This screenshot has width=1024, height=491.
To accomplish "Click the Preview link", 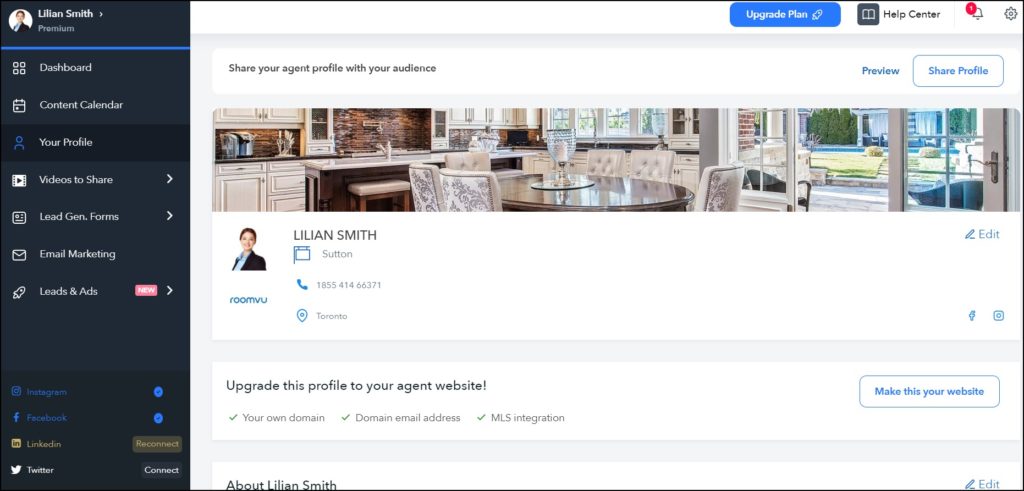I will [880, 71].
